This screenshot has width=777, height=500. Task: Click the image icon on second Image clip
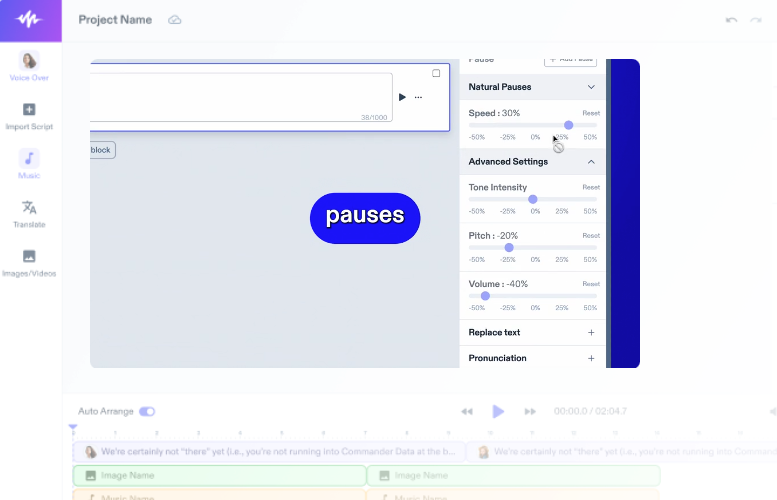(385, 476)
